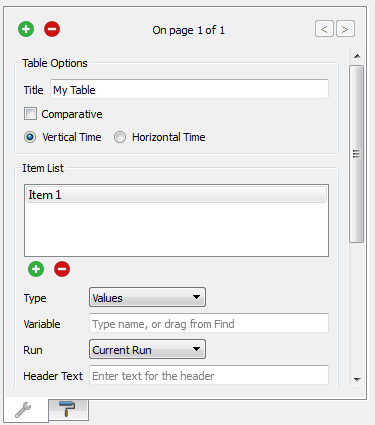Open the wrench settings tab

tap(26, 410)
